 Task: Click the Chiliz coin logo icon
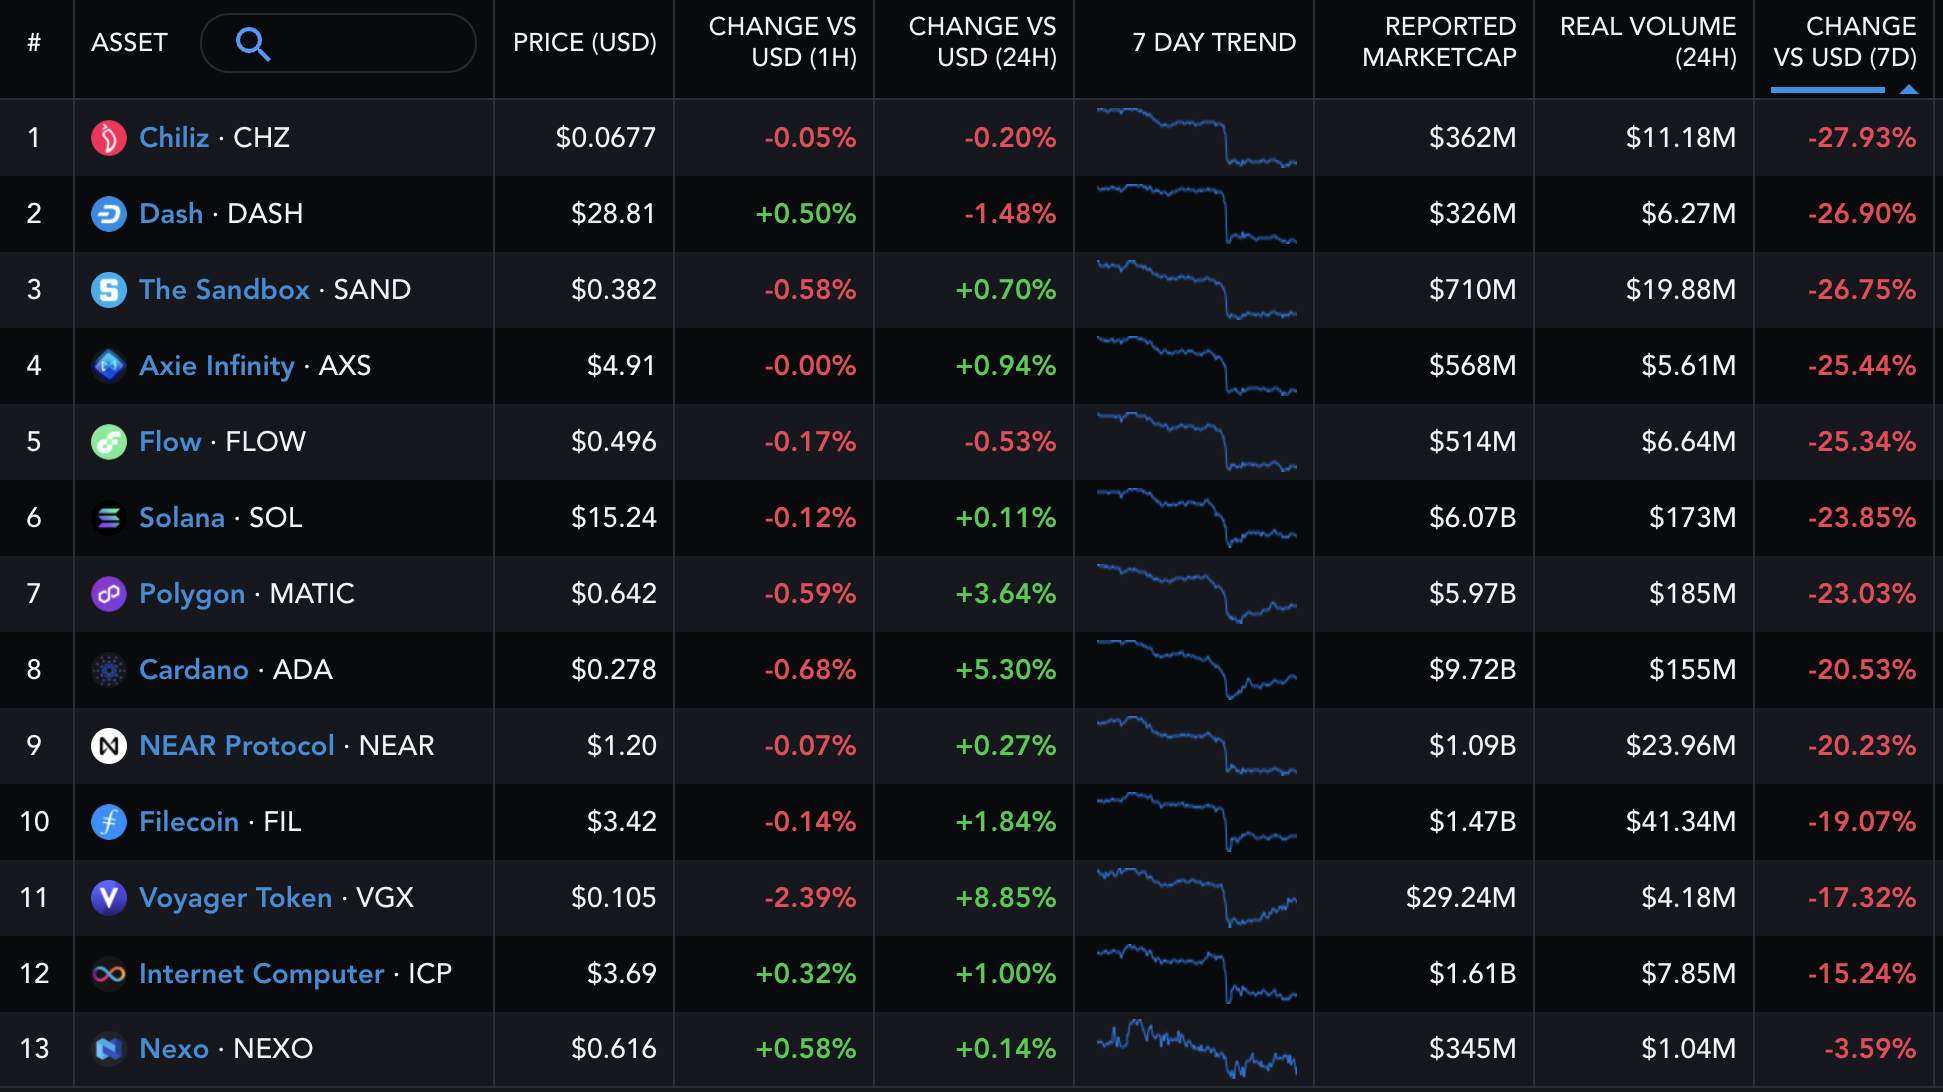(108, 138)
